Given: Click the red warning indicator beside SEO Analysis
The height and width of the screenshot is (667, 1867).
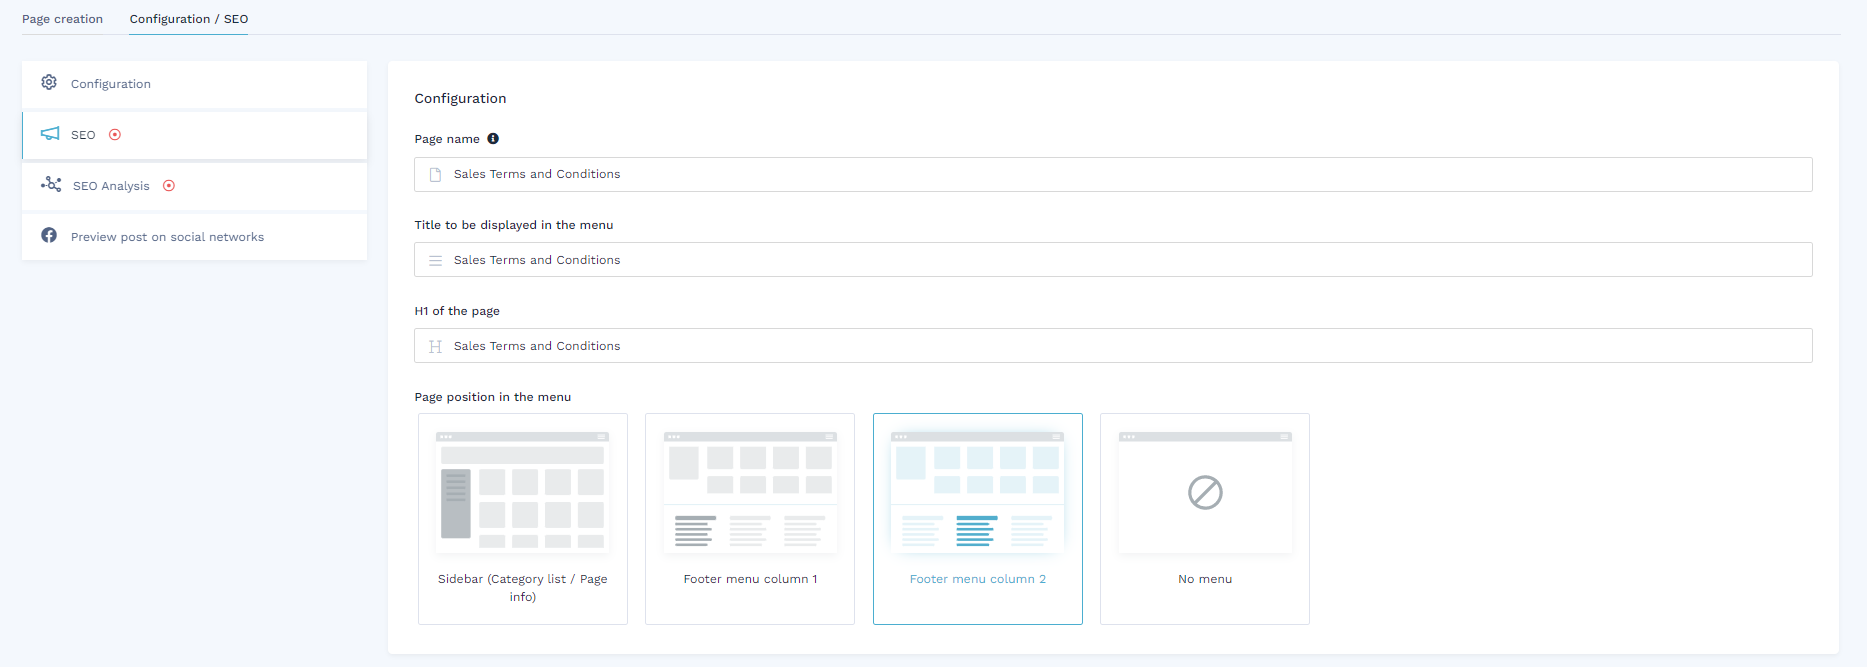Looking at the screenshot, I should [169, 186].
